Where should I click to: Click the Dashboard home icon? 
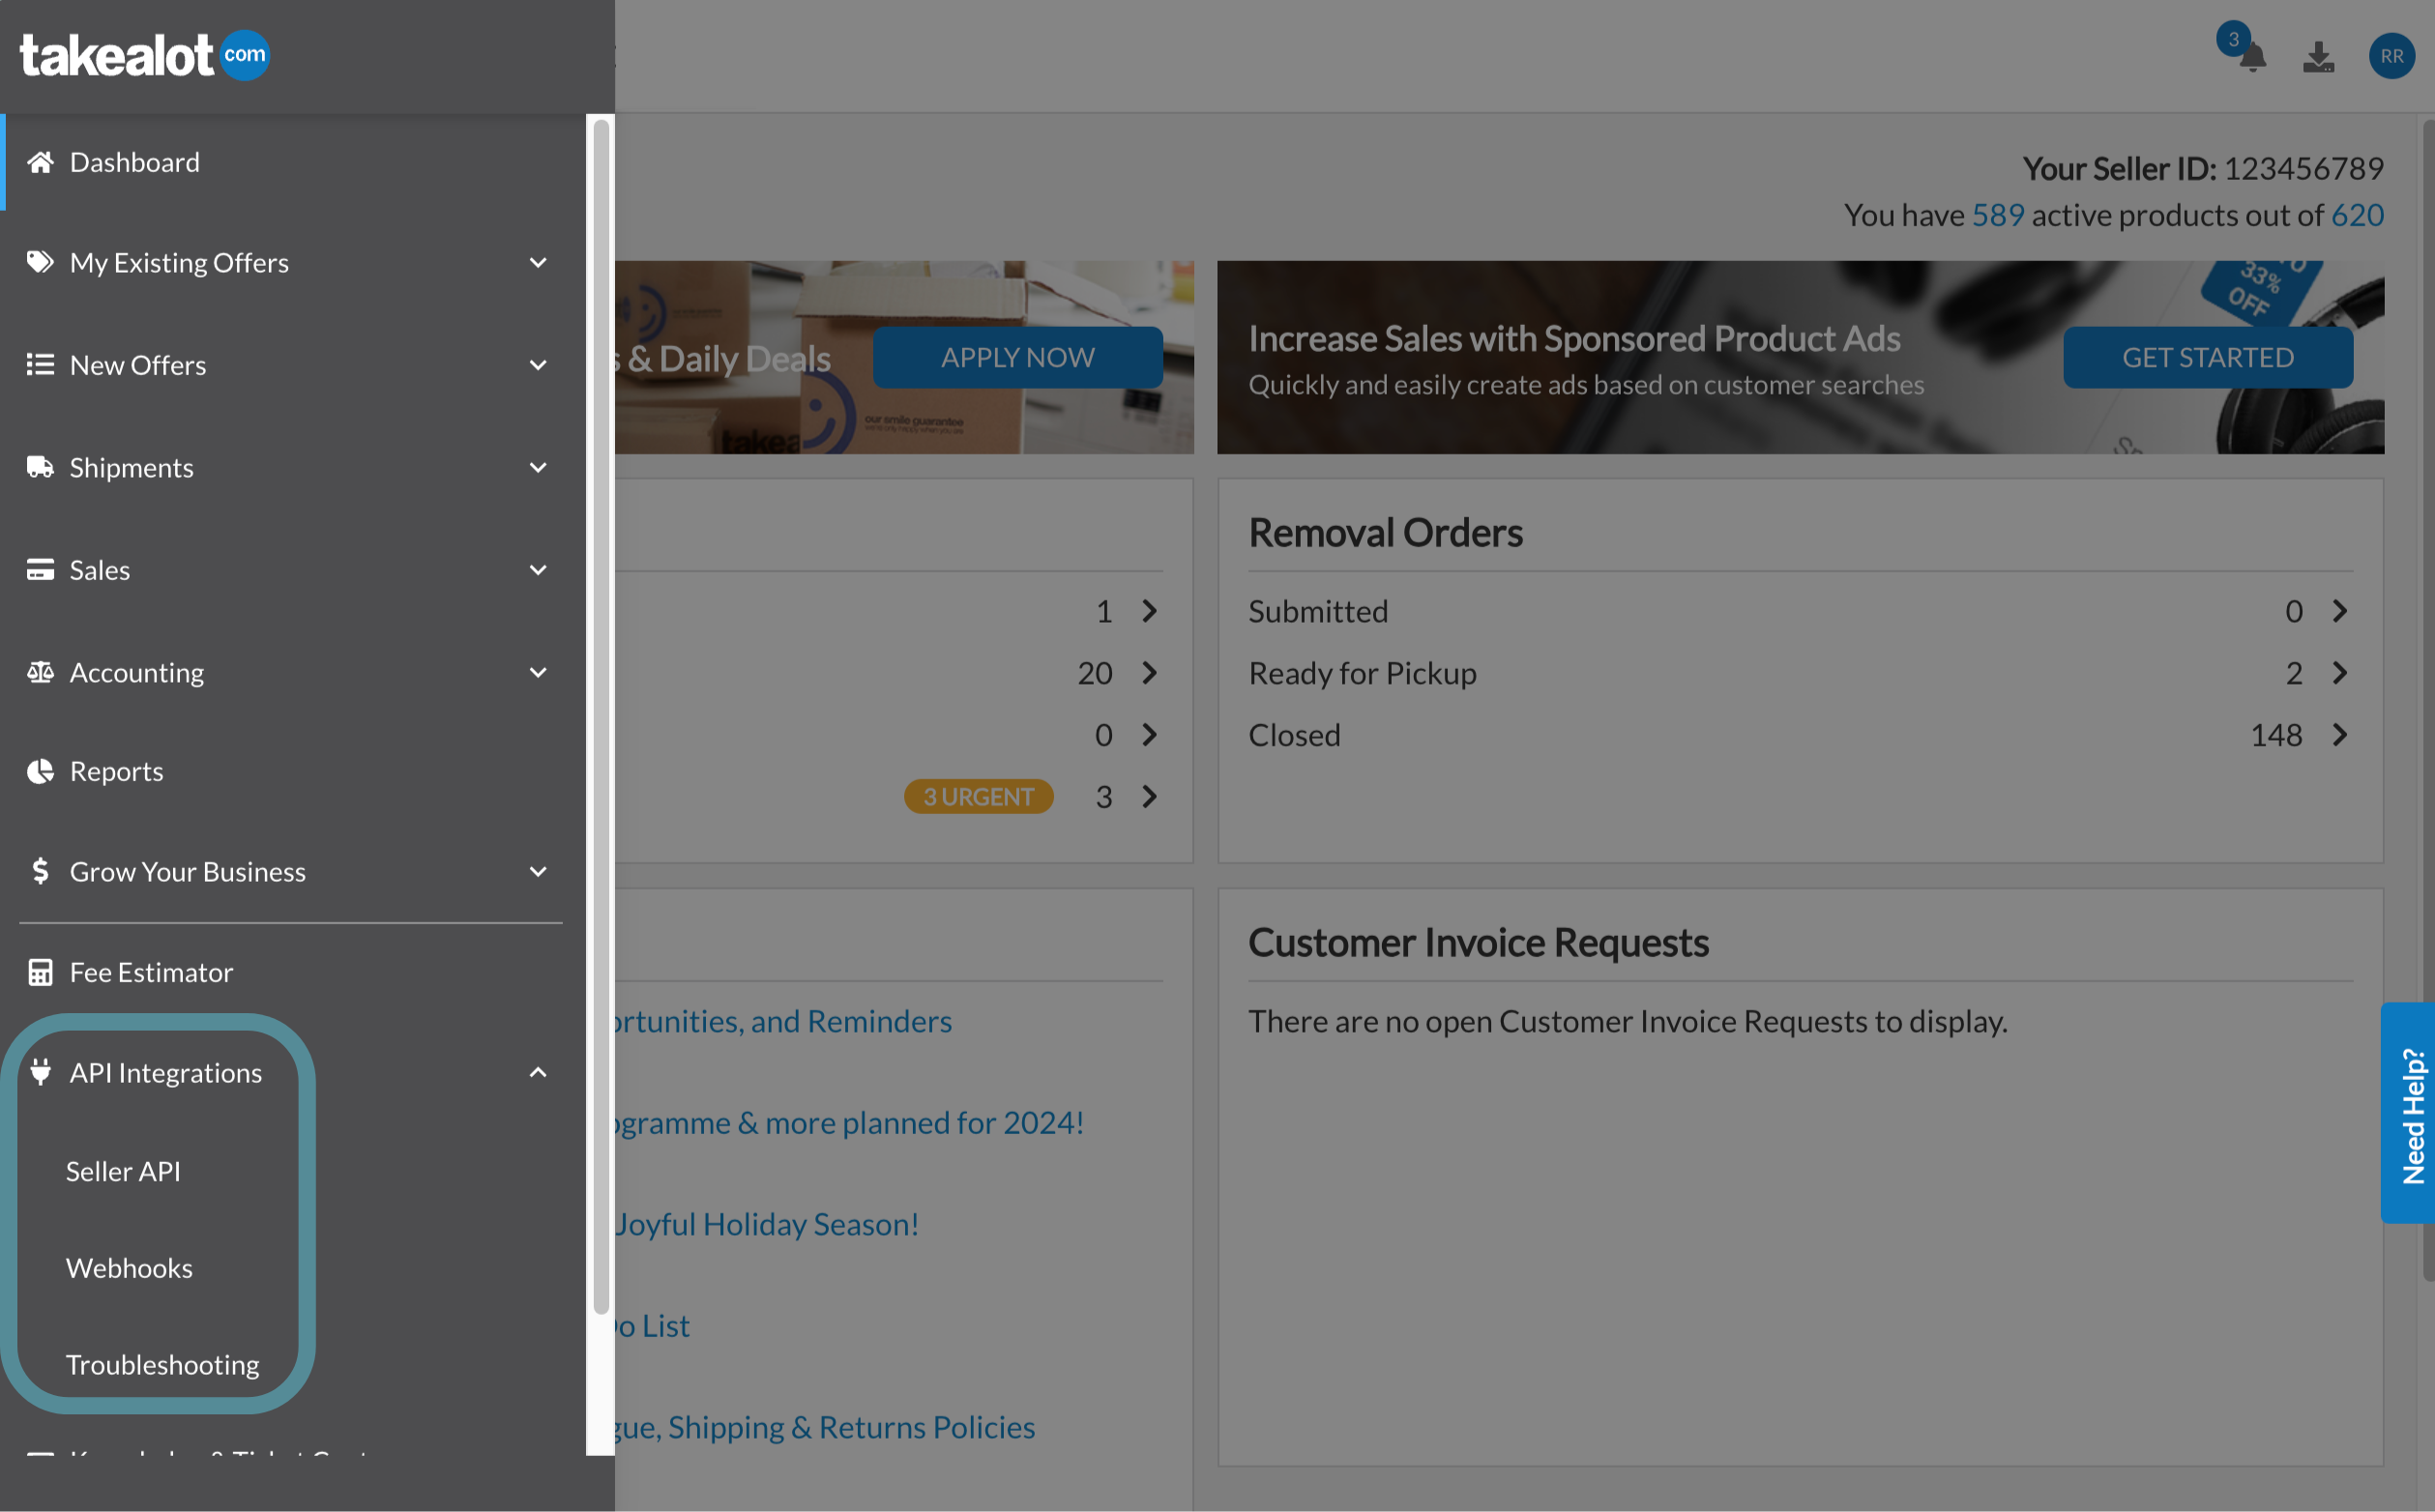[x=40, y=162]
